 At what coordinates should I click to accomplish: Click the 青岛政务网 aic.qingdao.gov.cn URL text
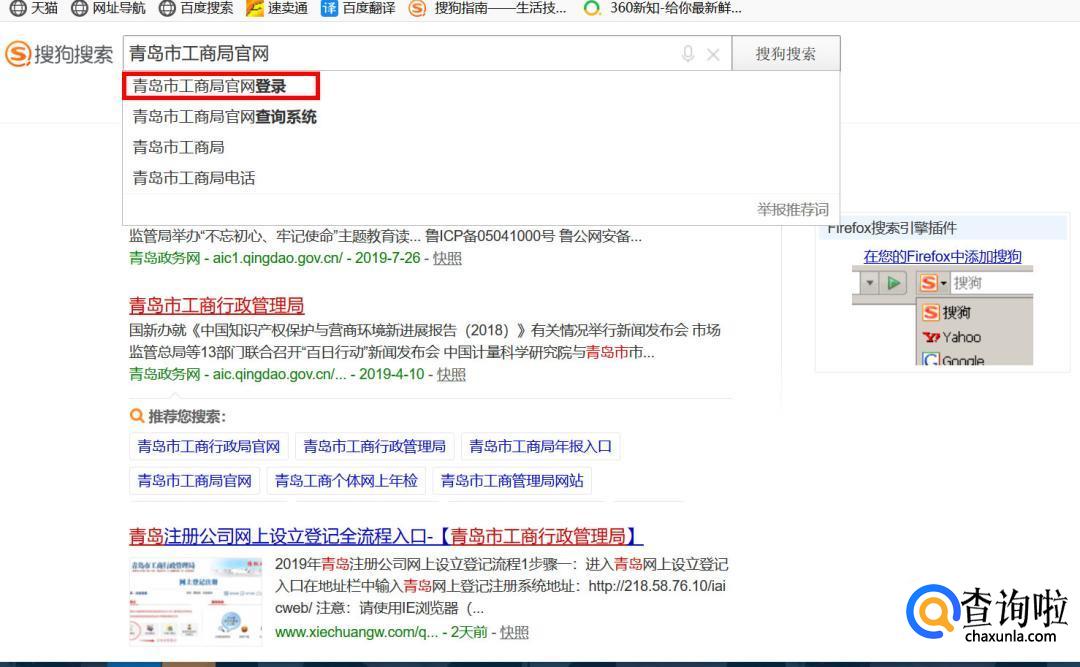[238, 374]
